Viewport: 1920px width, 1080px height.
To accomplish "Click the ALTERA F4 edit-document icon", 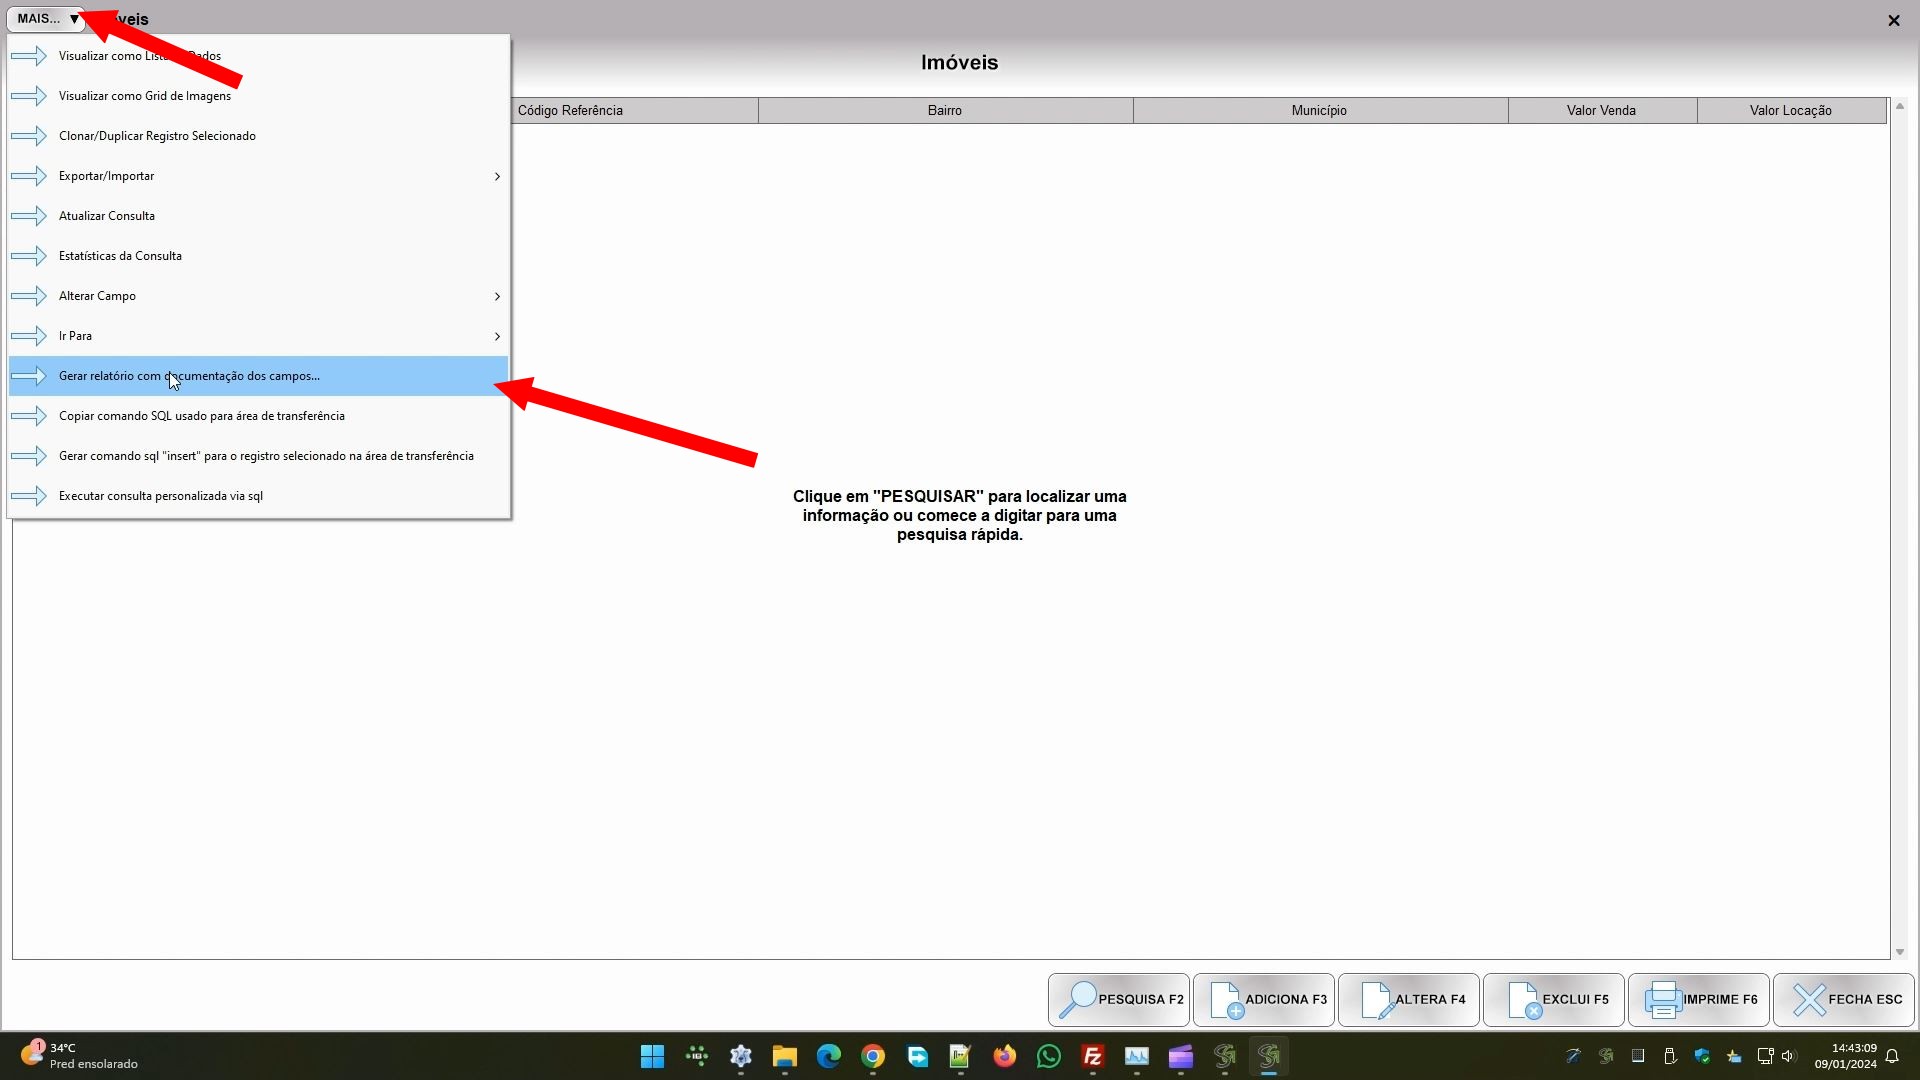I will (x=1376, y=1000).
